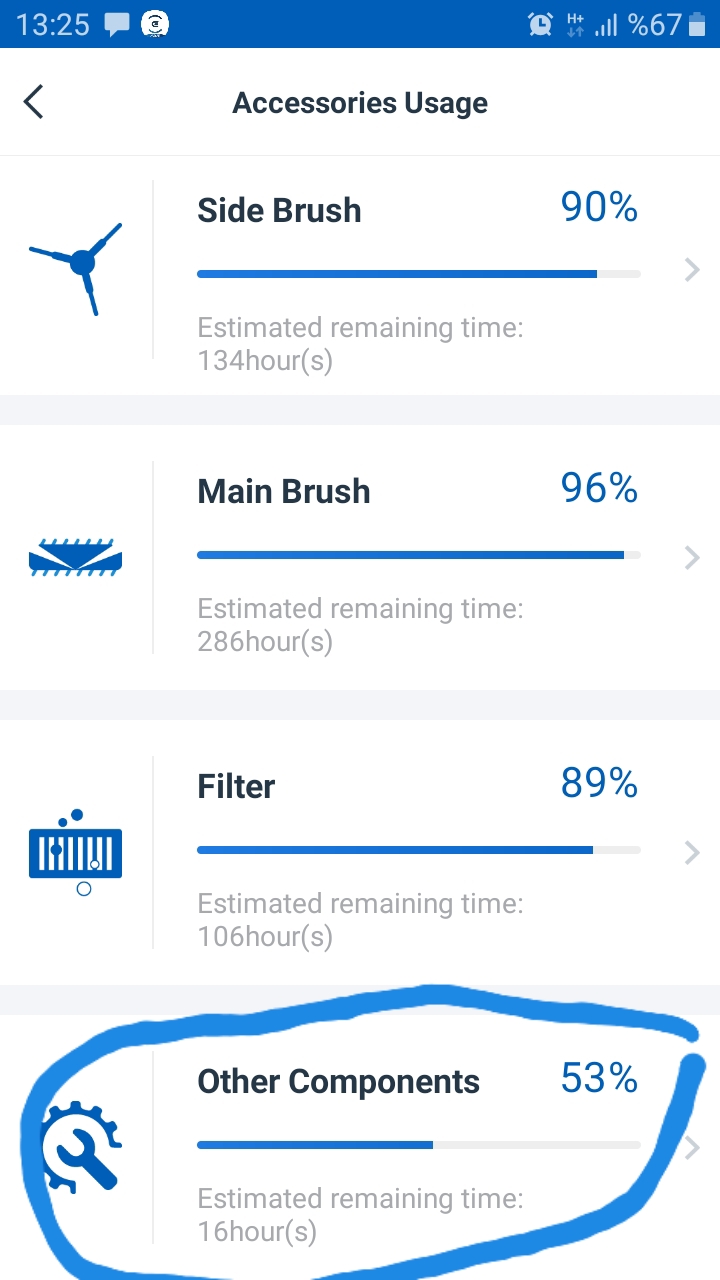The image size is (720, 1280).
Task: Tap the Other Components progress bar
Action: click(x=419, y=1145)
